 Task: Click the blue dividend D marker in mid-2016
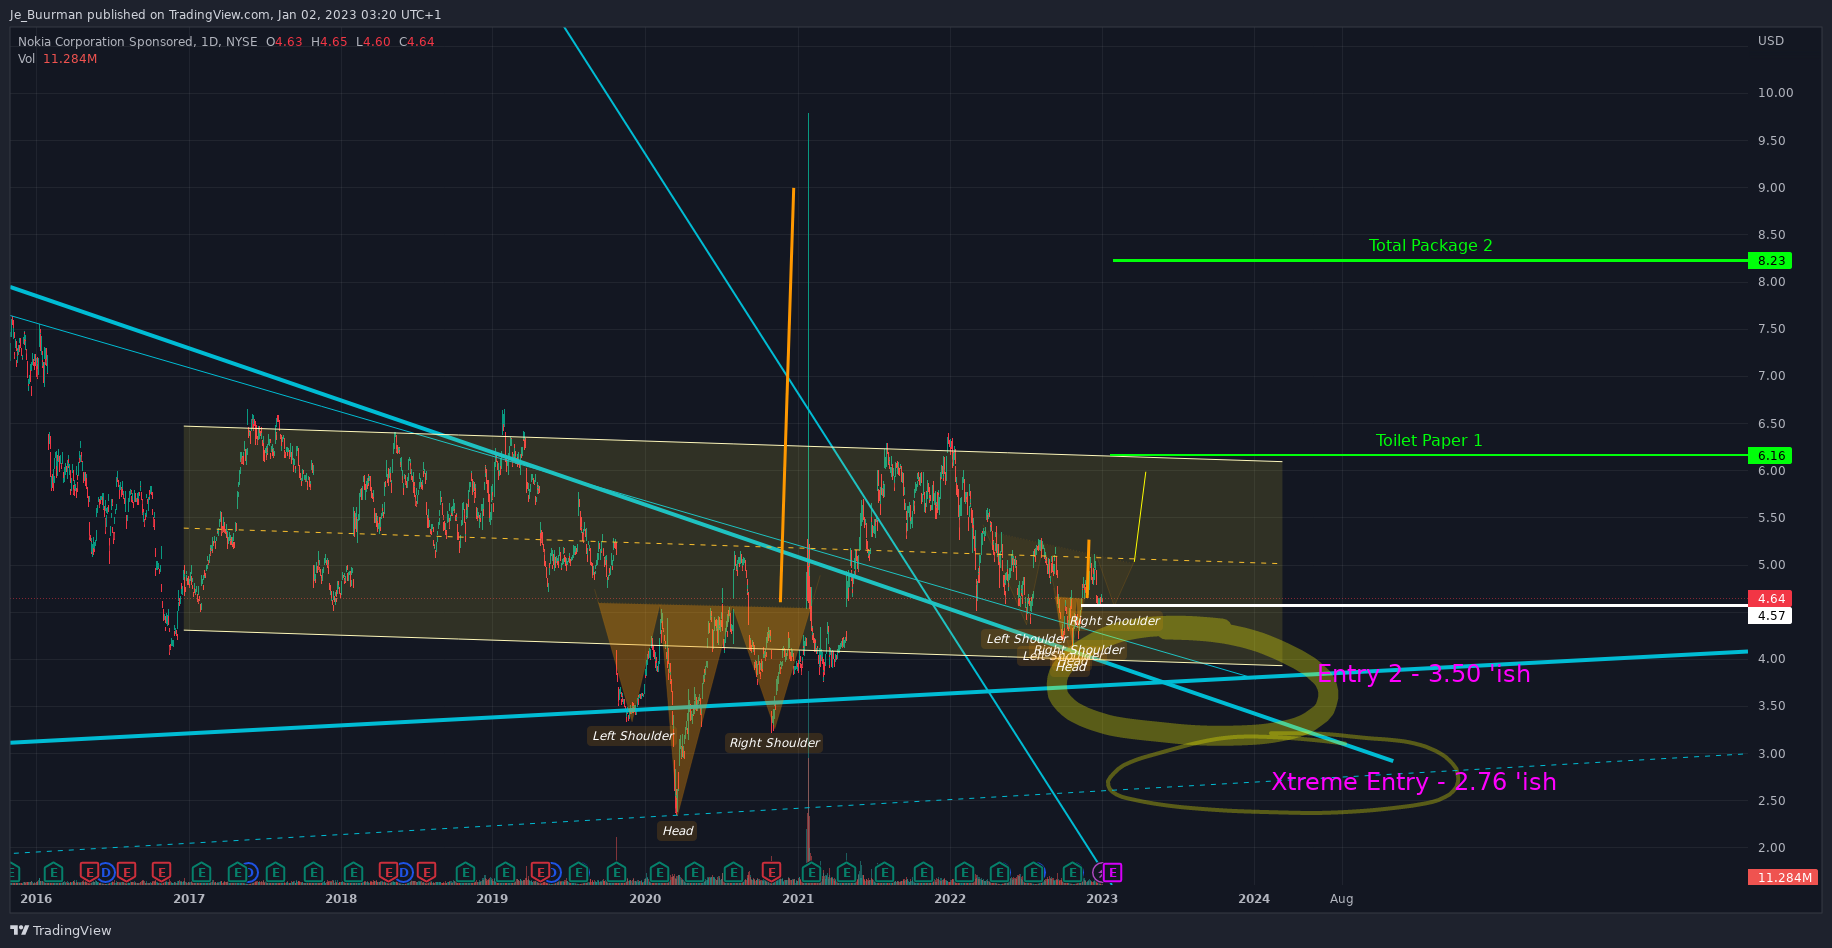[x=105, y=873]
